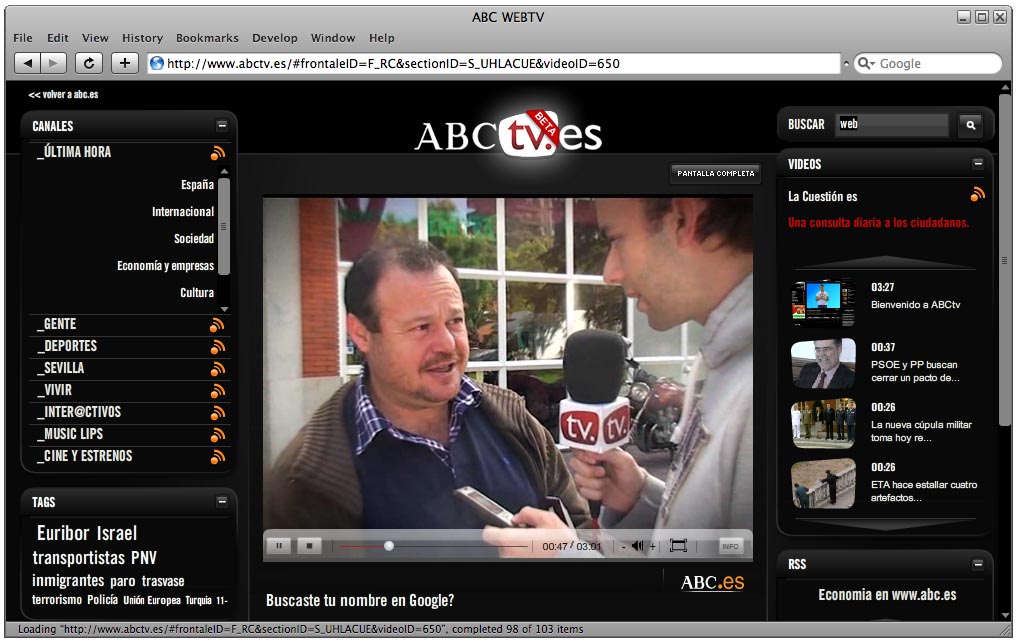This screenshot has width=1016, height=642.
Task: Click the BUSCAR search input field
Action: 892,124
